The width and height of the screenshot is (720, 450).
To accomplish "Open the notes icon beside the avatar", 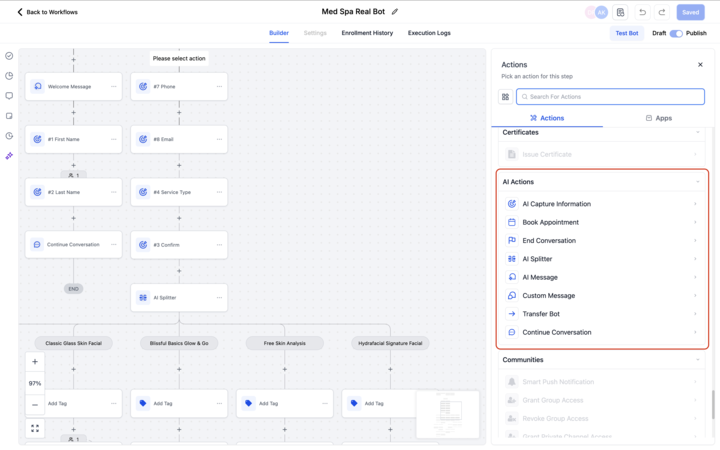I will 621,12.
